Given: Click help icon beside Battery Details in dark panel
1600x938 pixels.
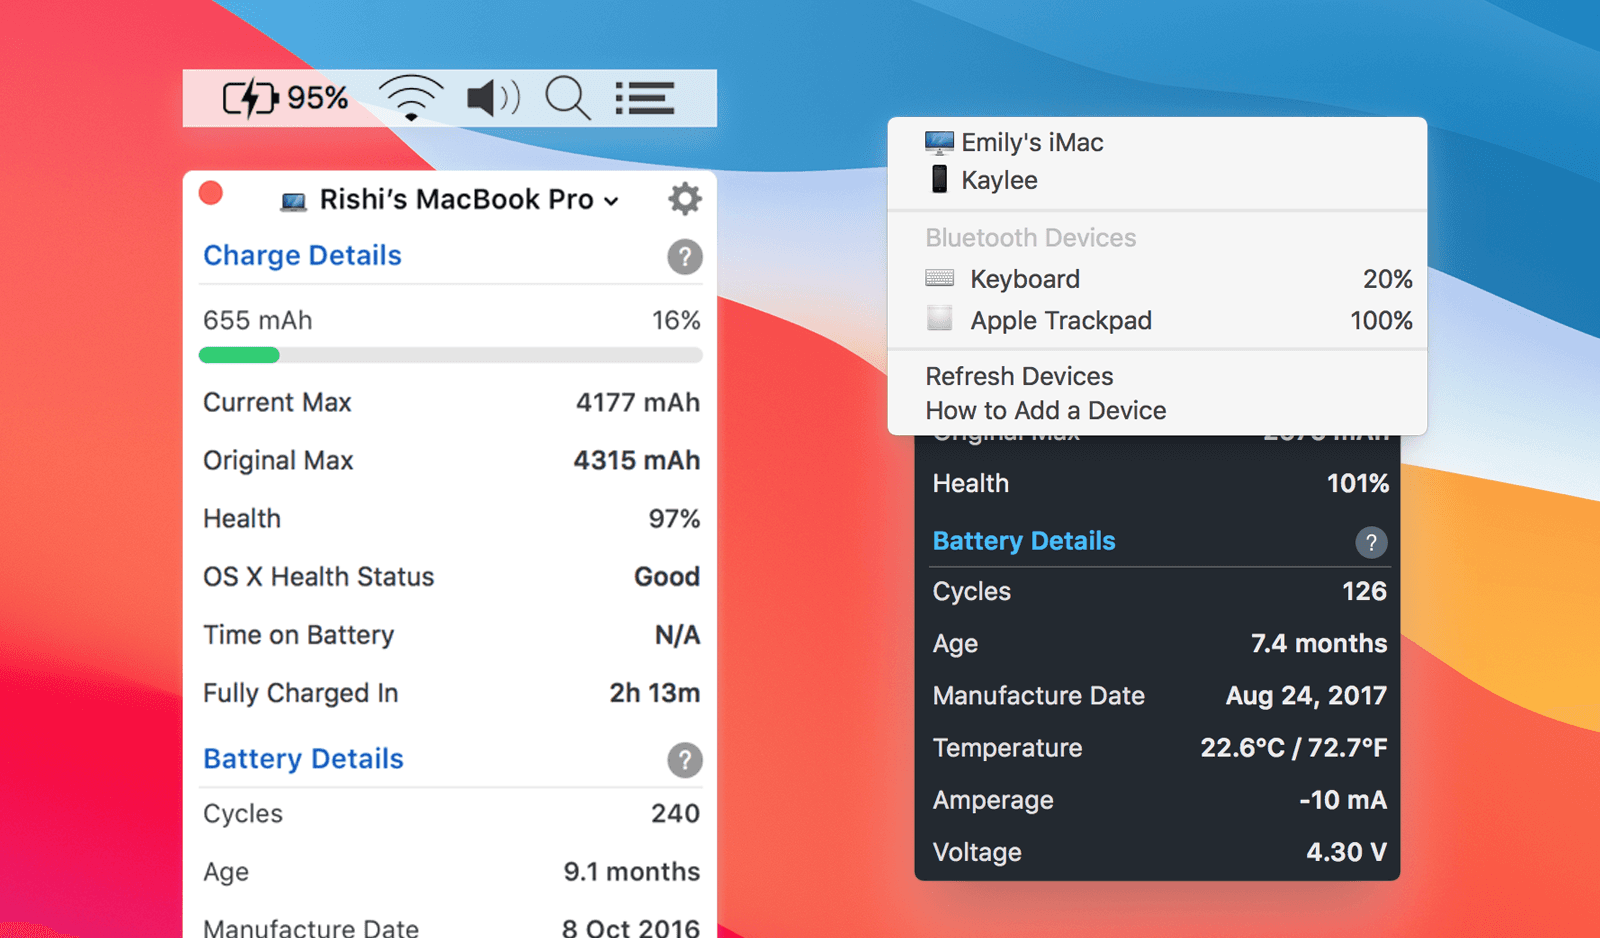Looking at the screenshot, I should point(1371,542).
